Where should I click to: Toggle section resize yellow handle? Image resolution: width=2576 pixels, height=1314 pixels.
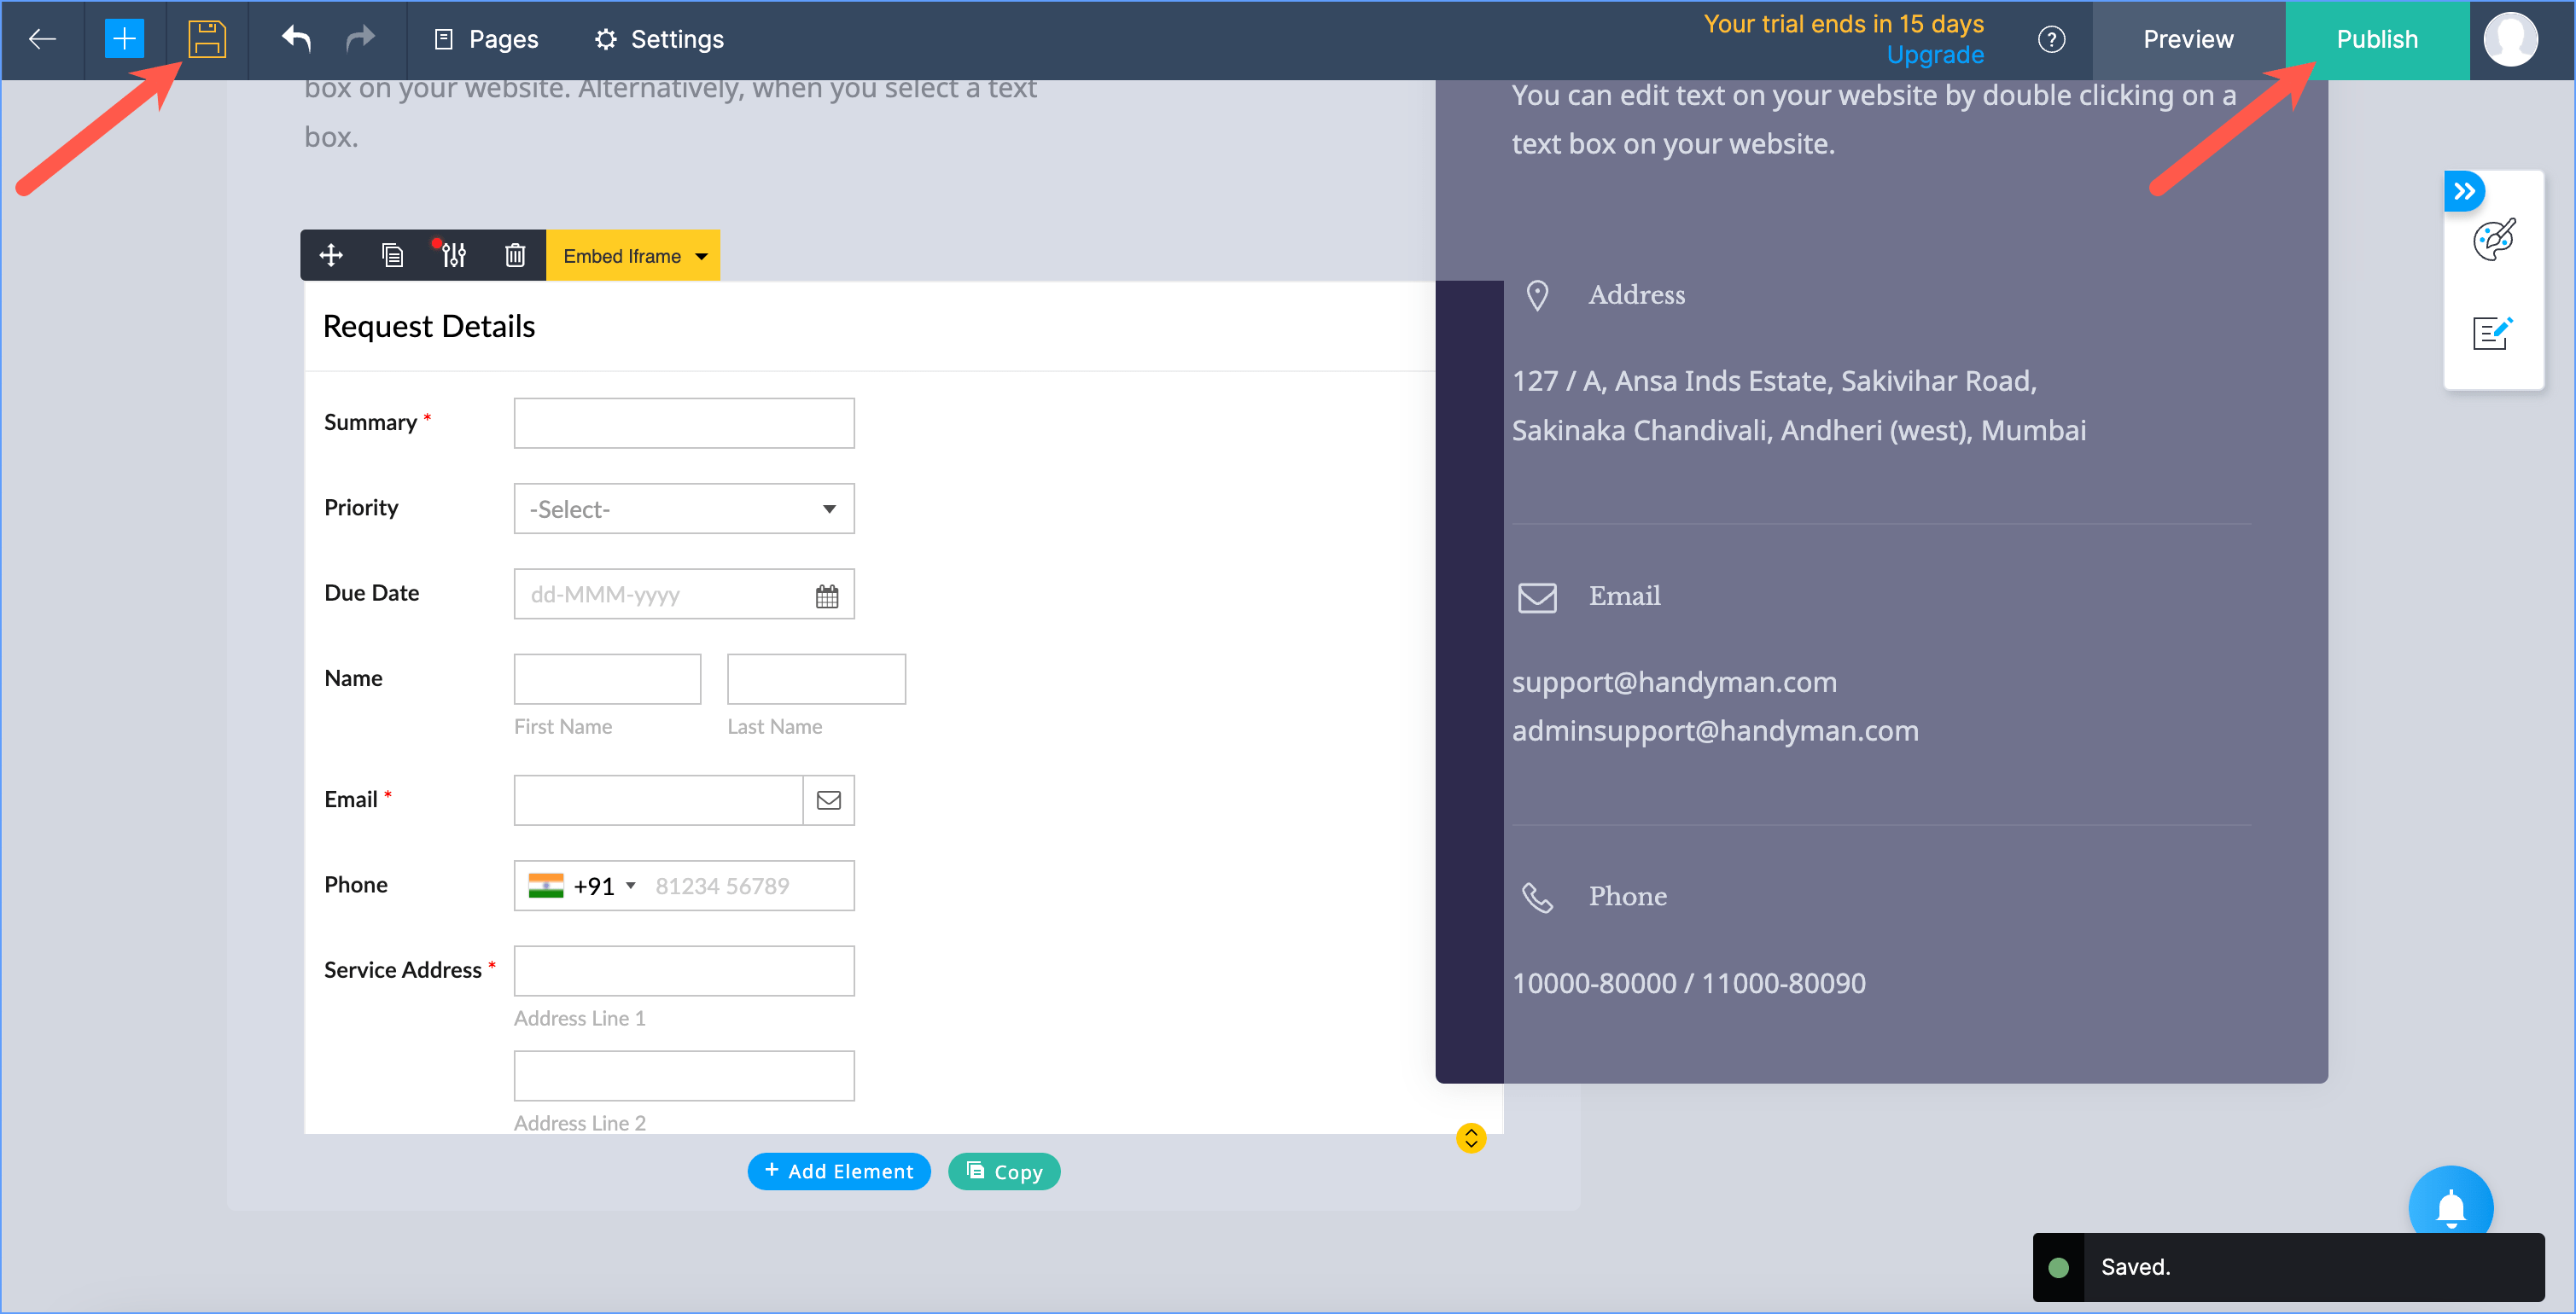tap(1470, 1138)
